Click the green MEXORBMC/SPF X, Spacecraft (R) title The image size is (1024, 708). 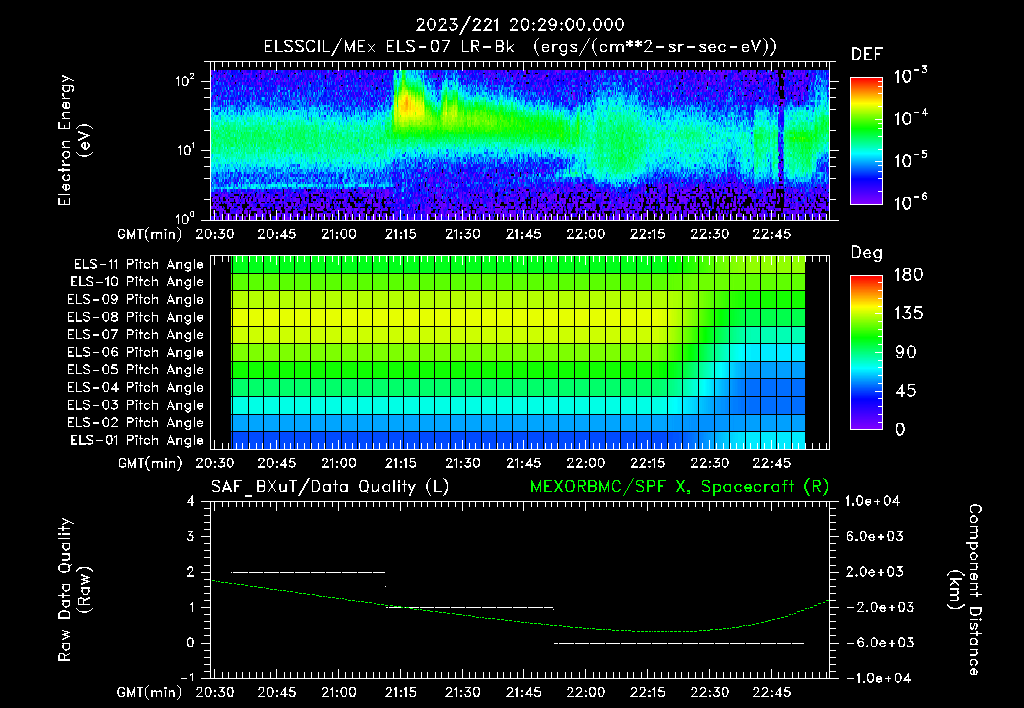(679, 487)
